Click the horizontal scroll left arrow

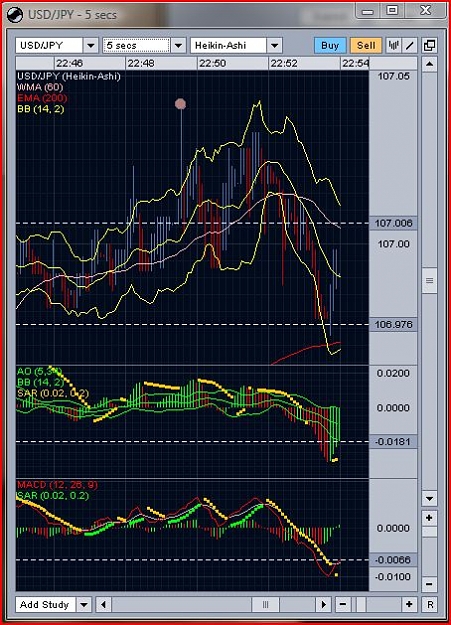(103, 605)
